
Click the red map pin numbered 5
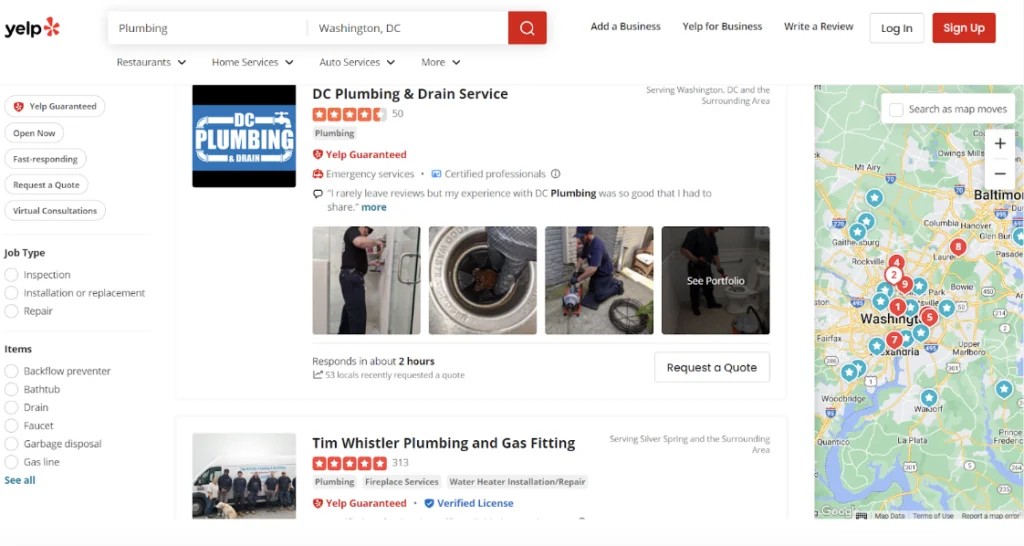(x=929, y=317)
